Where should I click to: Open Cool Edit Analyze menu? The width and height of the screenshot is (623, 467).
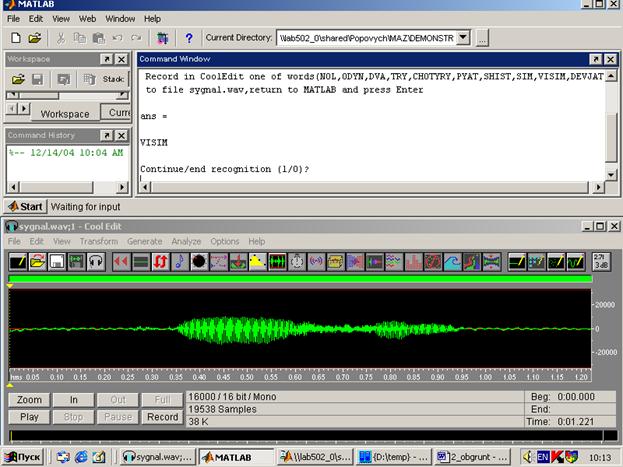(186, 241)
